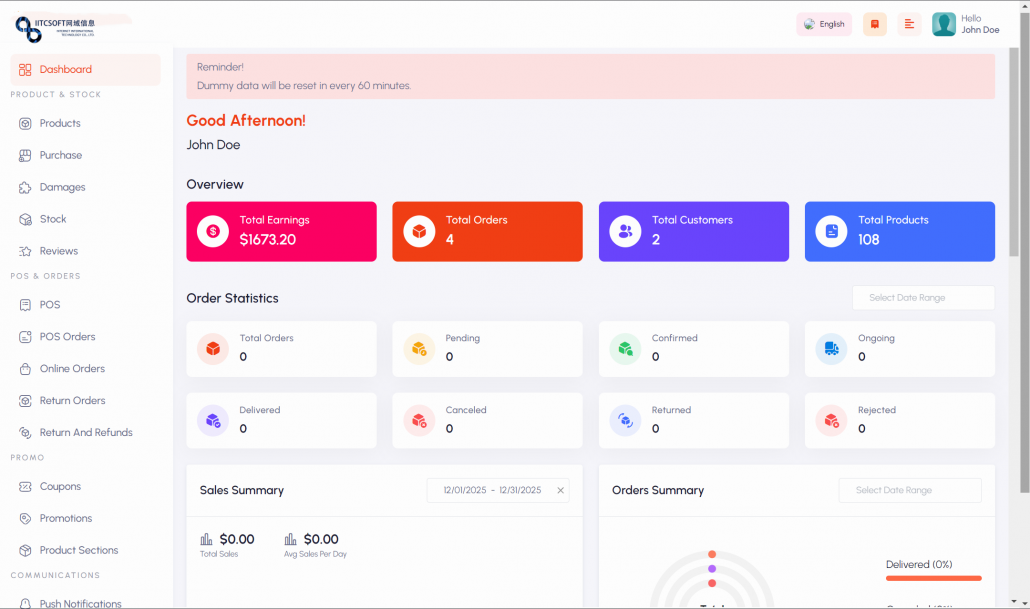Click the Total Earnings dollar icon
This screenshot has height=609, width=1030.
213,232
